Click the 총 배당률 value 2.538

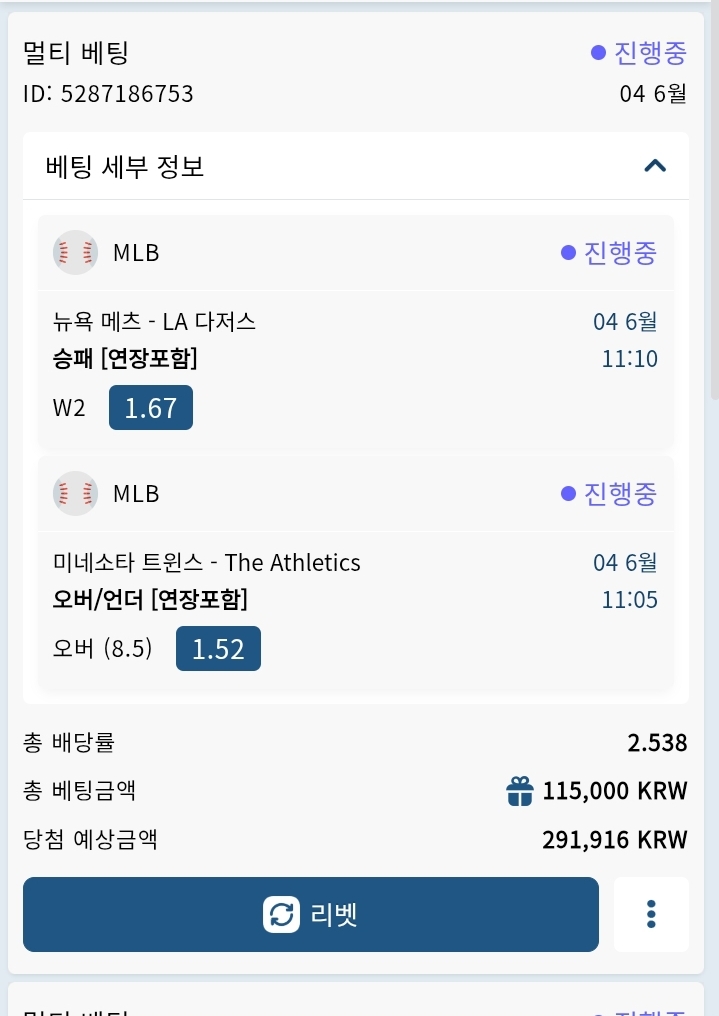[x=657, y=743]
